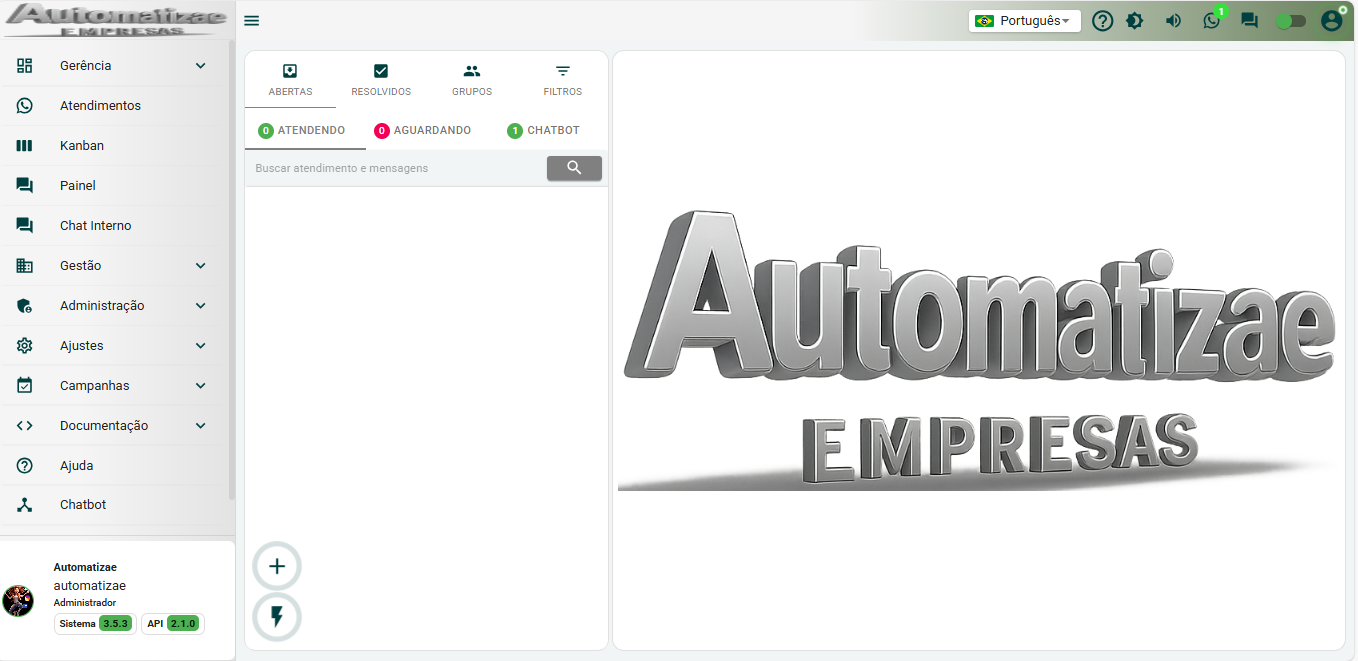The width and height of the screenshot is (1358, 661).
Task: Open the WhatsApp notifications icon
Action: click(x=1211, y=20)
